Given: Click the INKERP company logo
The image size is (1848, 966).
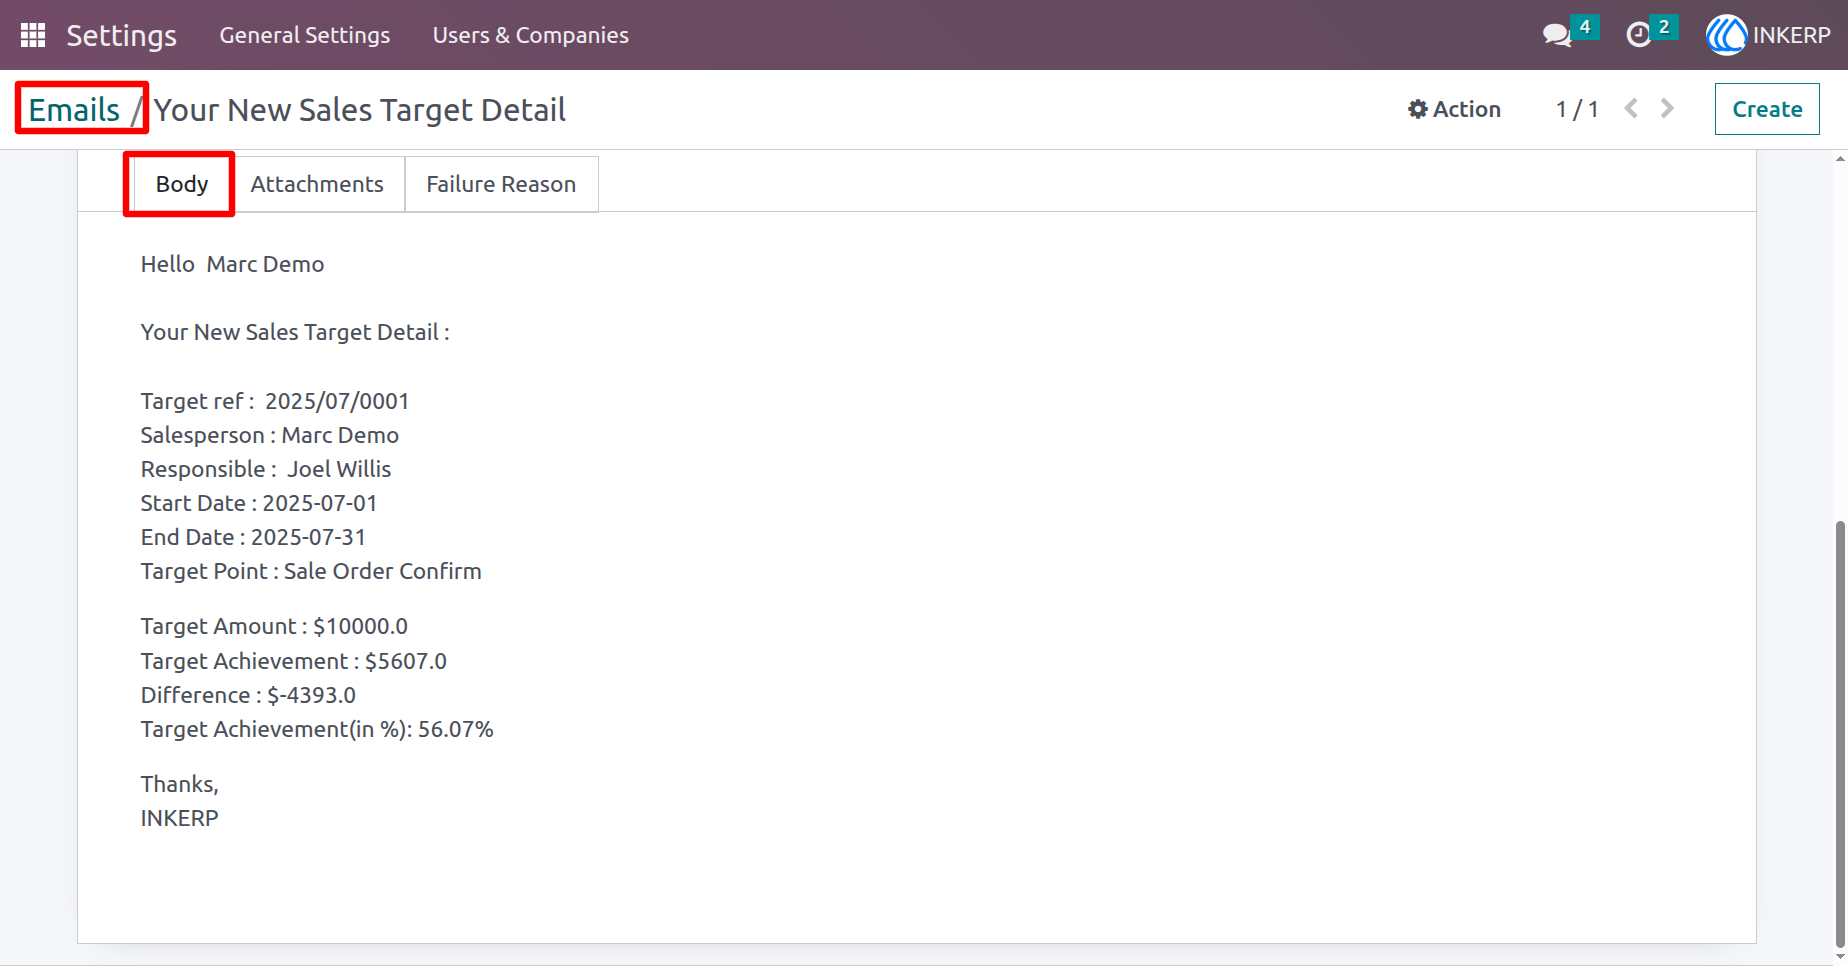Looking at the screenshot, I should [x=1726, y=35].
